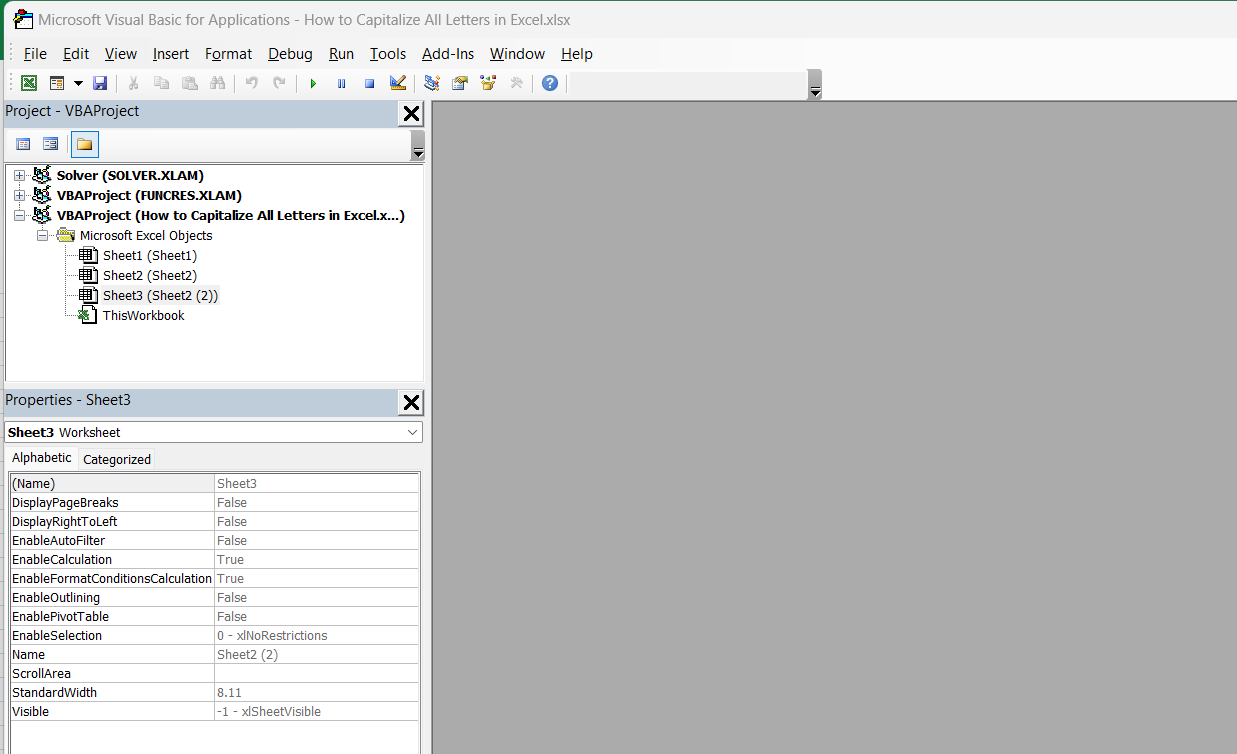Image resolution: width=1237 pixels, height=754 pixels.
Task: Open the Insert object dropdown arrow
Action: (77, 83)
